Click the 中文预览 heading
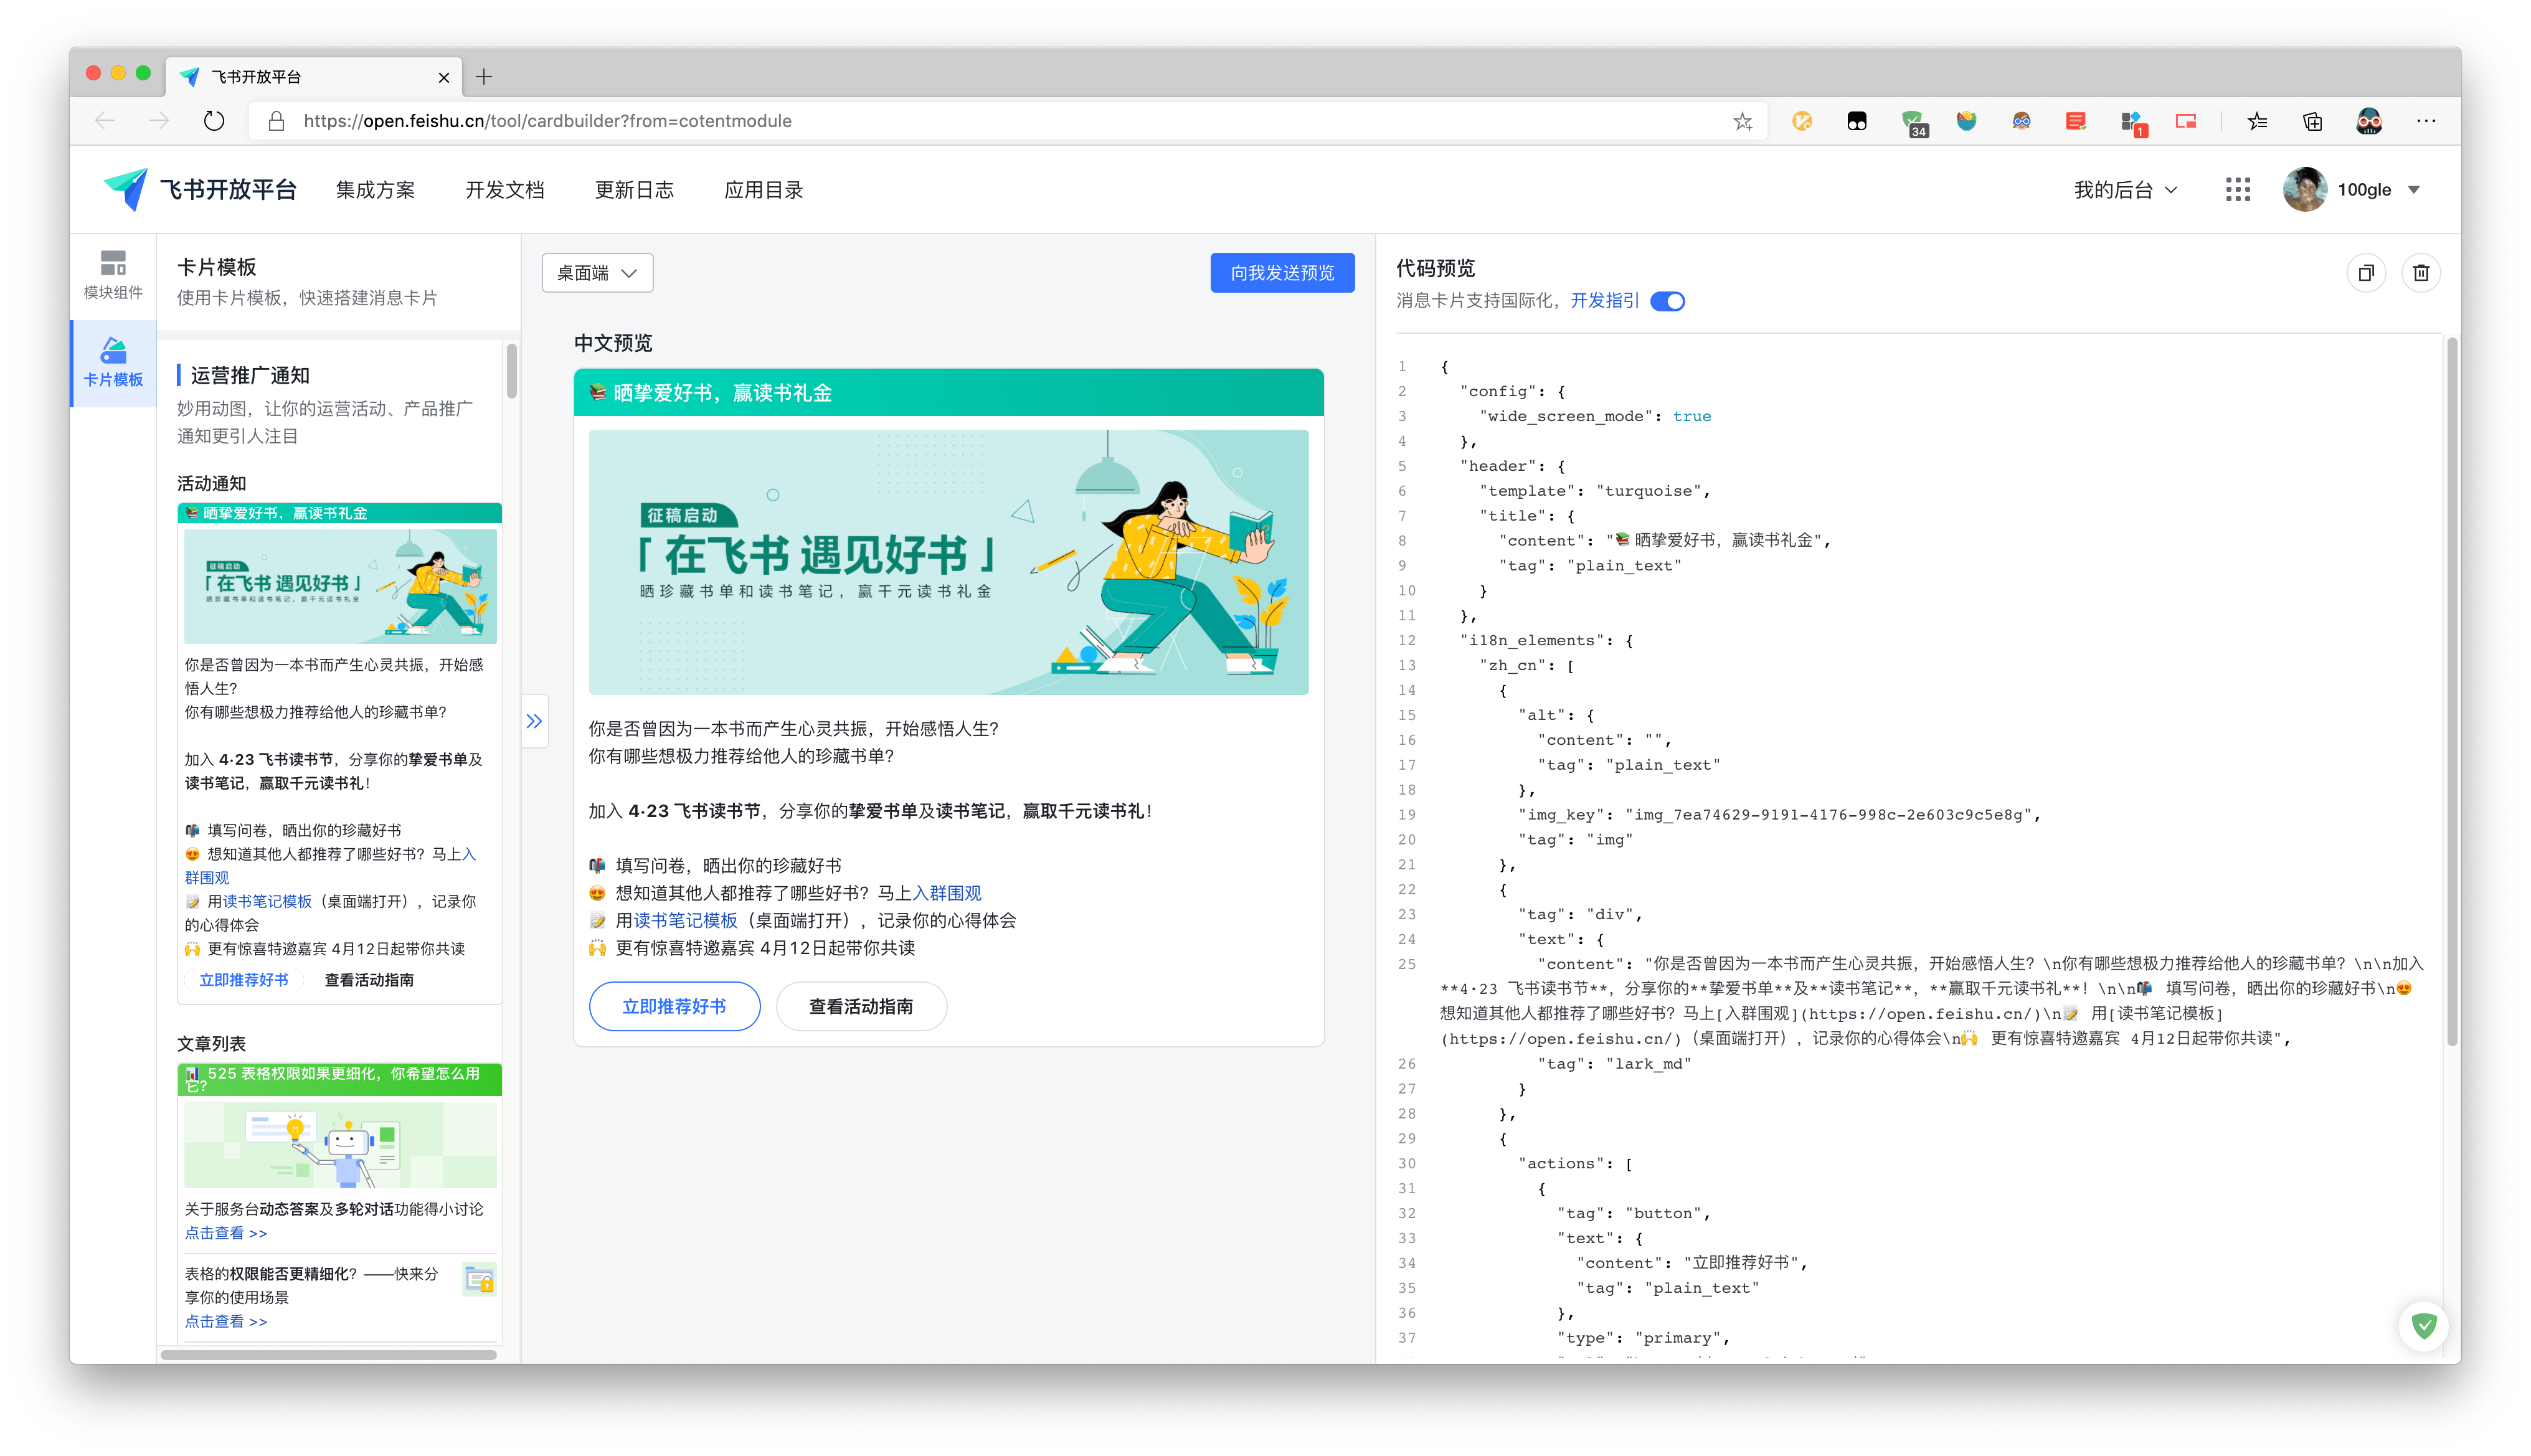Image resolution: width=2531 pixels, height=1456 pixels. [x=612, y=343]
